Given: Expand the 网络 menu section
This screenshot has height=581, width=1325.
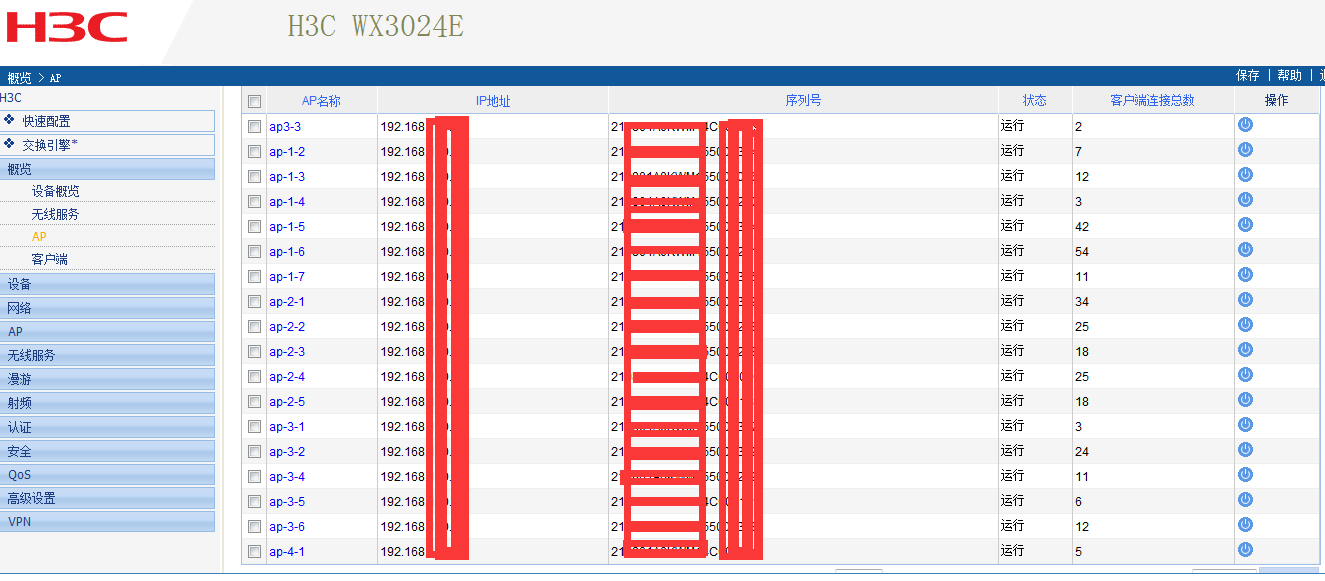Looking at the screenshot, I should (x=107, y=308).
